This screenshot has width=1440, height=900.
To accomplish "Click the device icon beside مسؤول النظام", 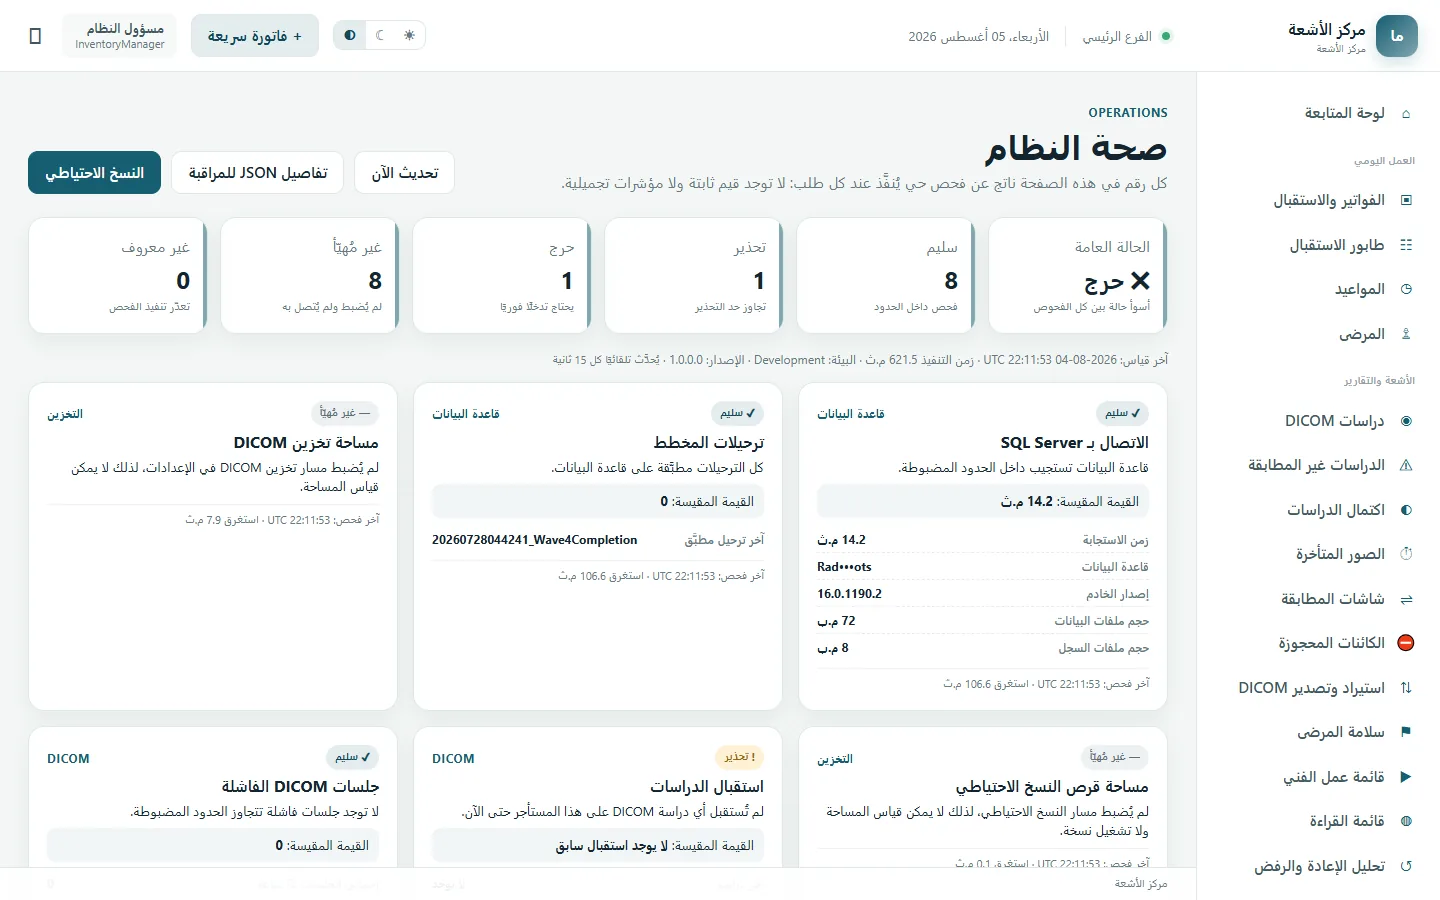I will coord(36,36).
